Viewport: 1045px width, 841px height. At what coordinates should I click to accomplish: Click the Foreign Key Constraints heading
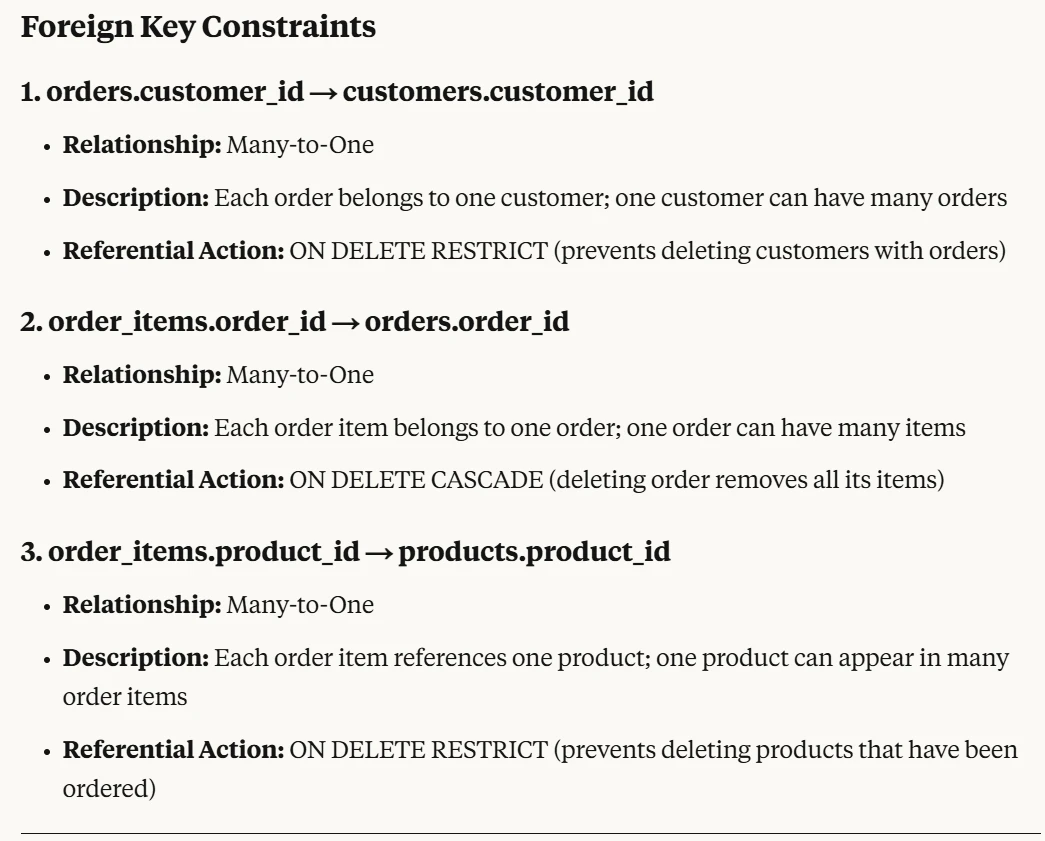198,27
